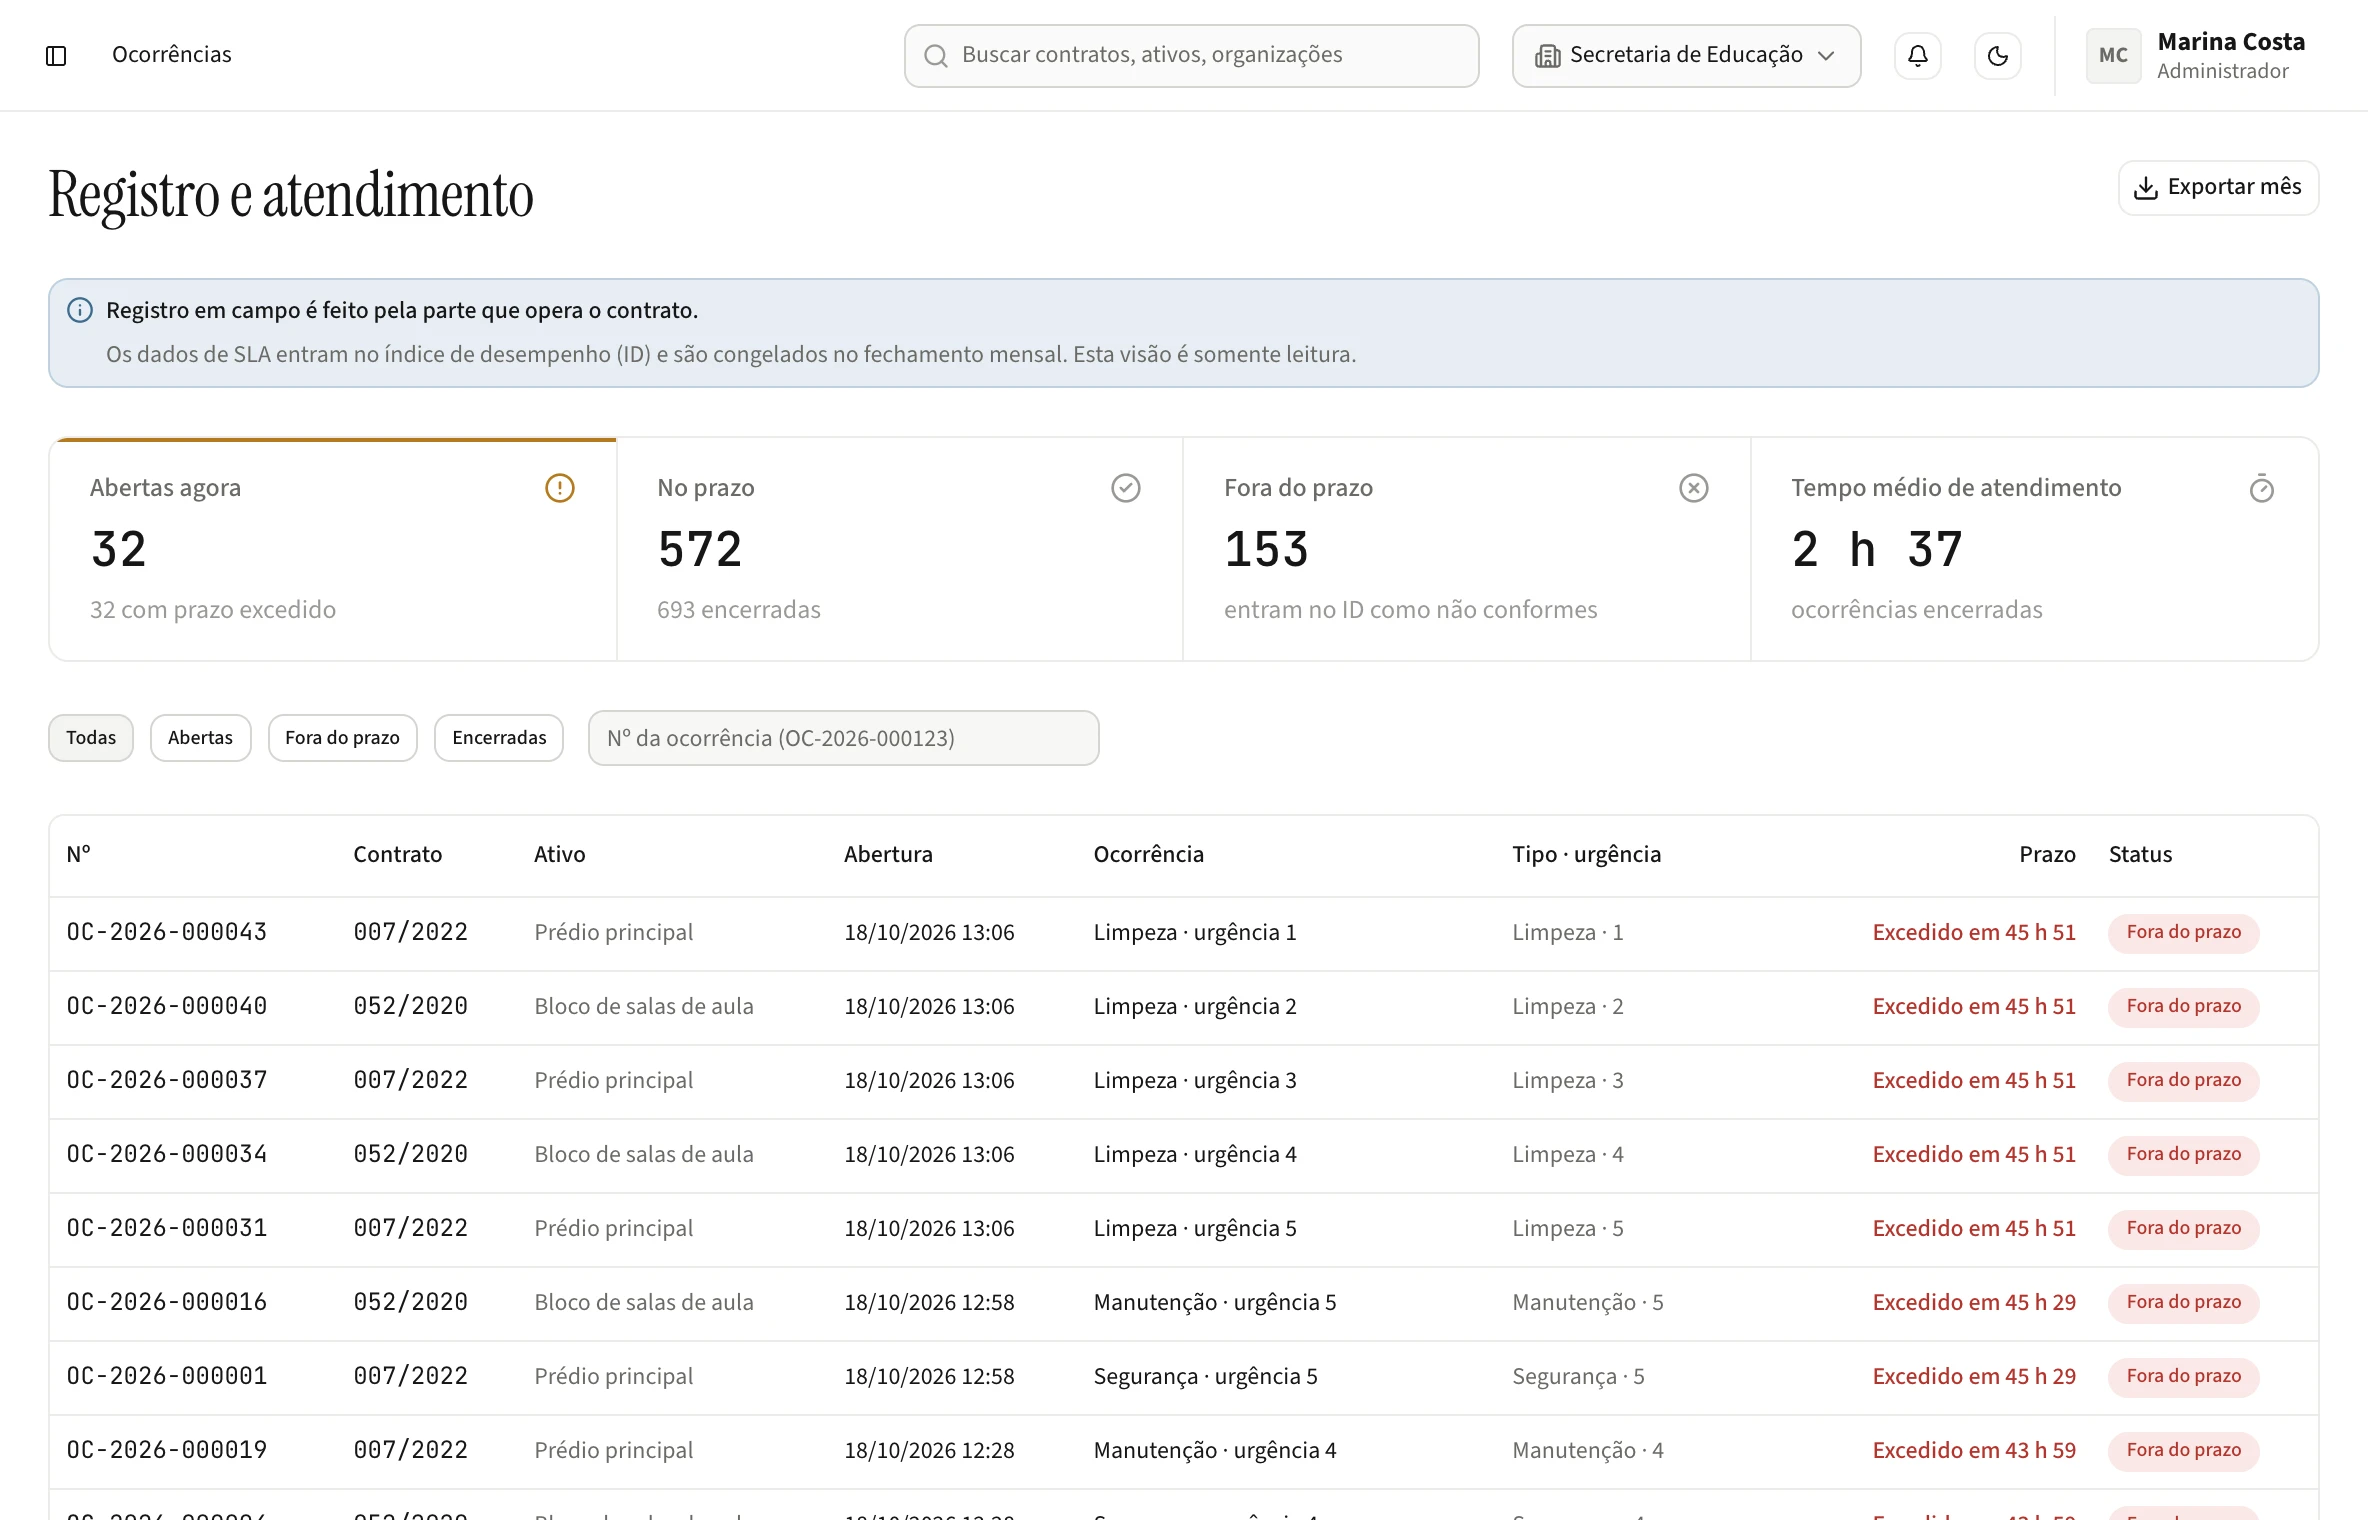This screenshot has width=2368, height=1520.
Task: Filter by Fora do prazo chip
Action: tap(342, 737)
